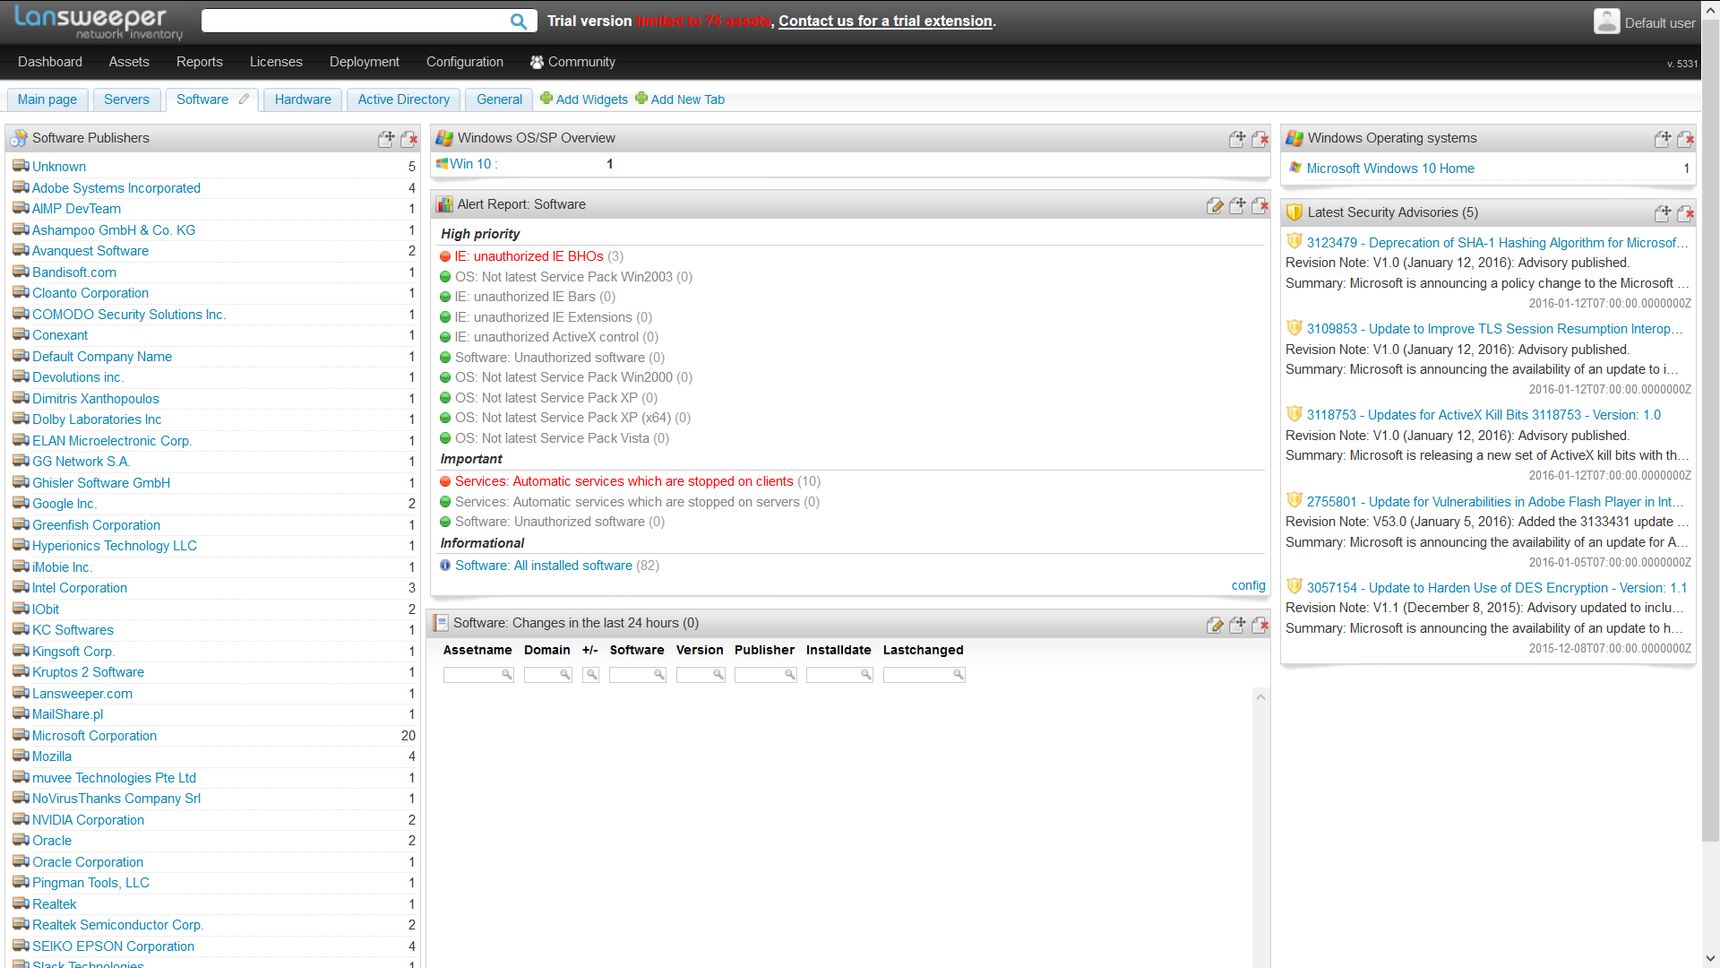Viewport: 1720px width, 968px height.
Task: Open Software: All installed software report
Action: (544, 566)
